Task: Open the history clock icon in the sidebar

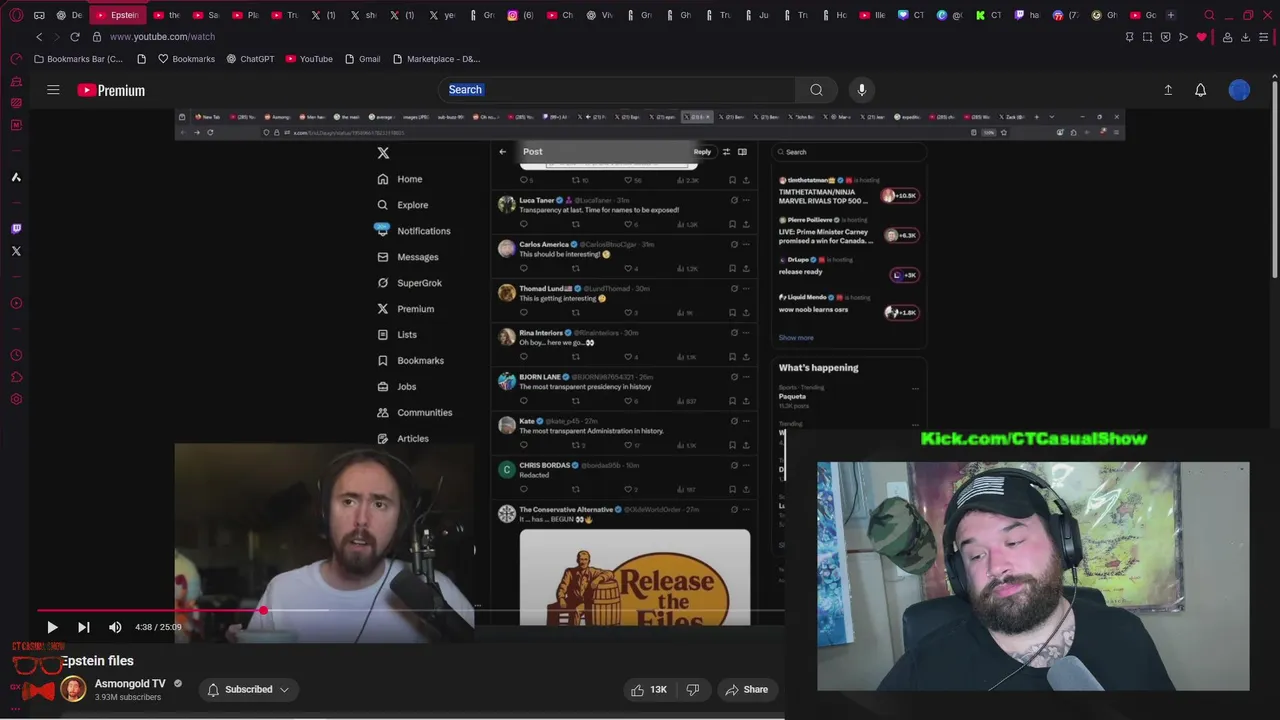Action: [16, 355]
